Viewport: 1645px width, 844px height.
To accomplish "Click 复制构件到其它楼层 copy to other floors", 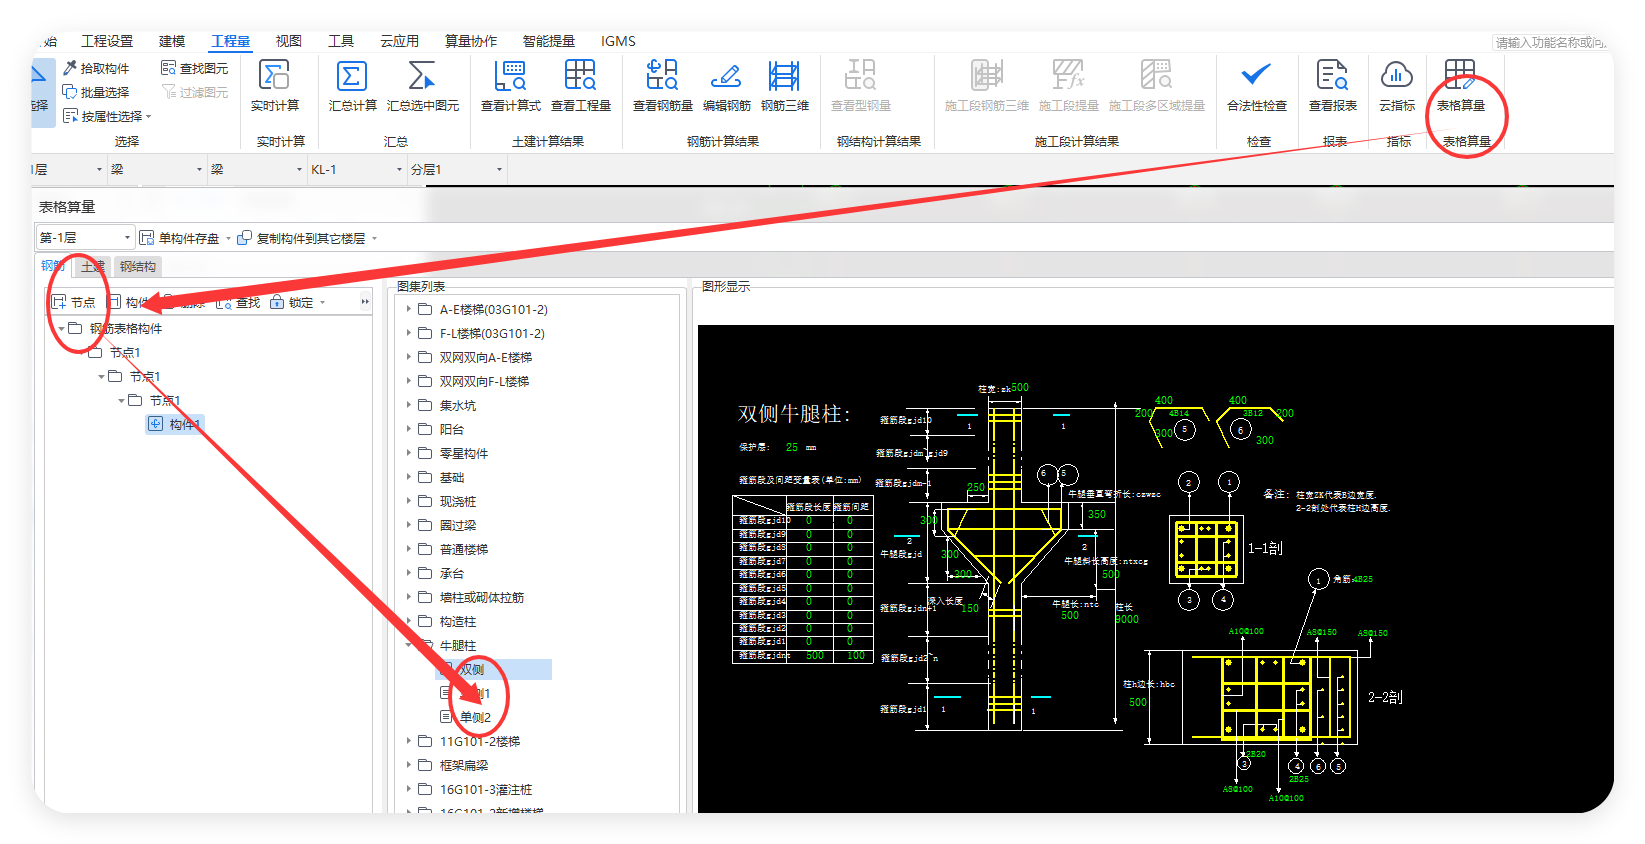I will pos(301,238).
